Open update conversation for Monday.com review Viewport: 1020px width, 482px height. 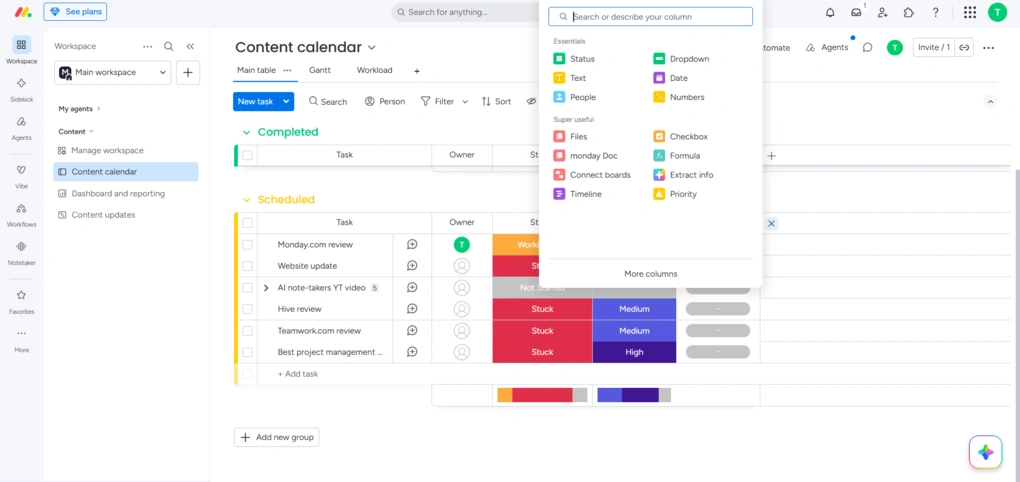412,245
